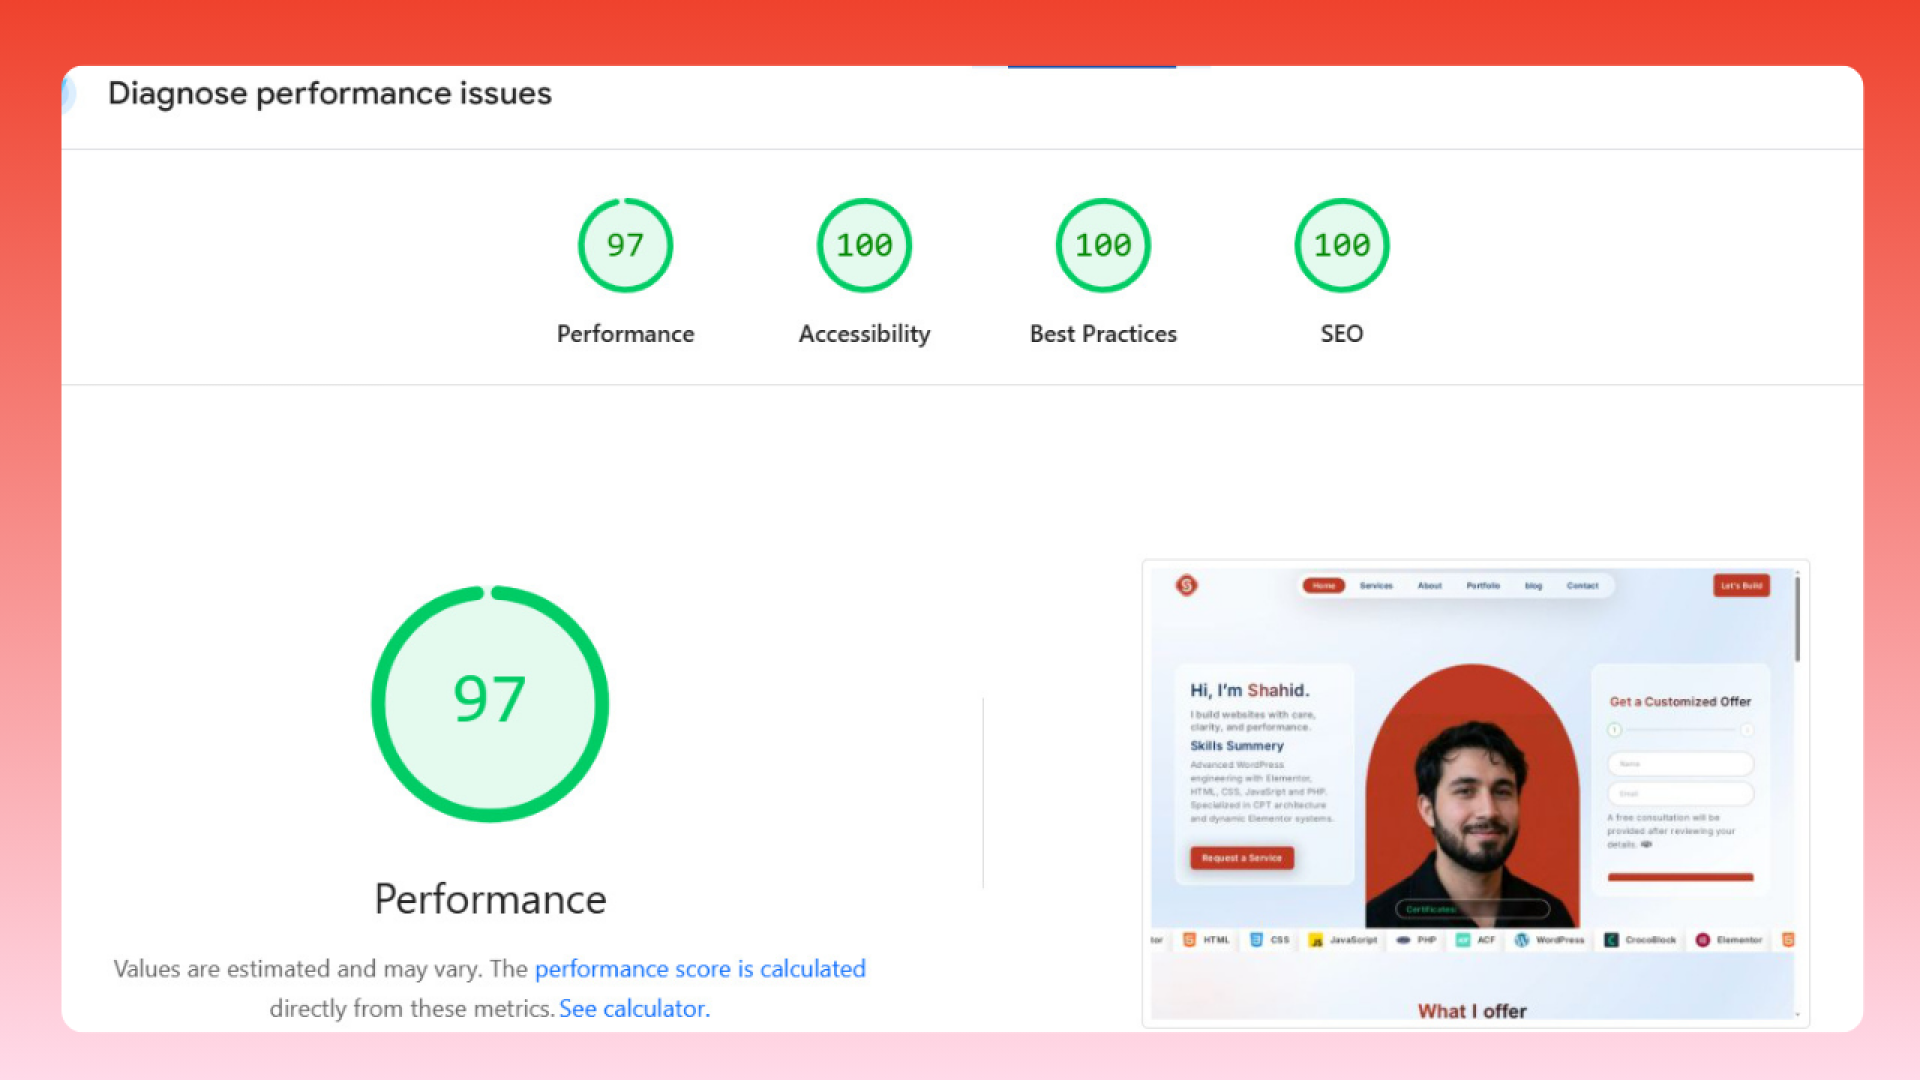The width and height of the screenshot is (1920, 1080).
Task: Click the large 97 Performance gauge
Action: click(490, 703)
